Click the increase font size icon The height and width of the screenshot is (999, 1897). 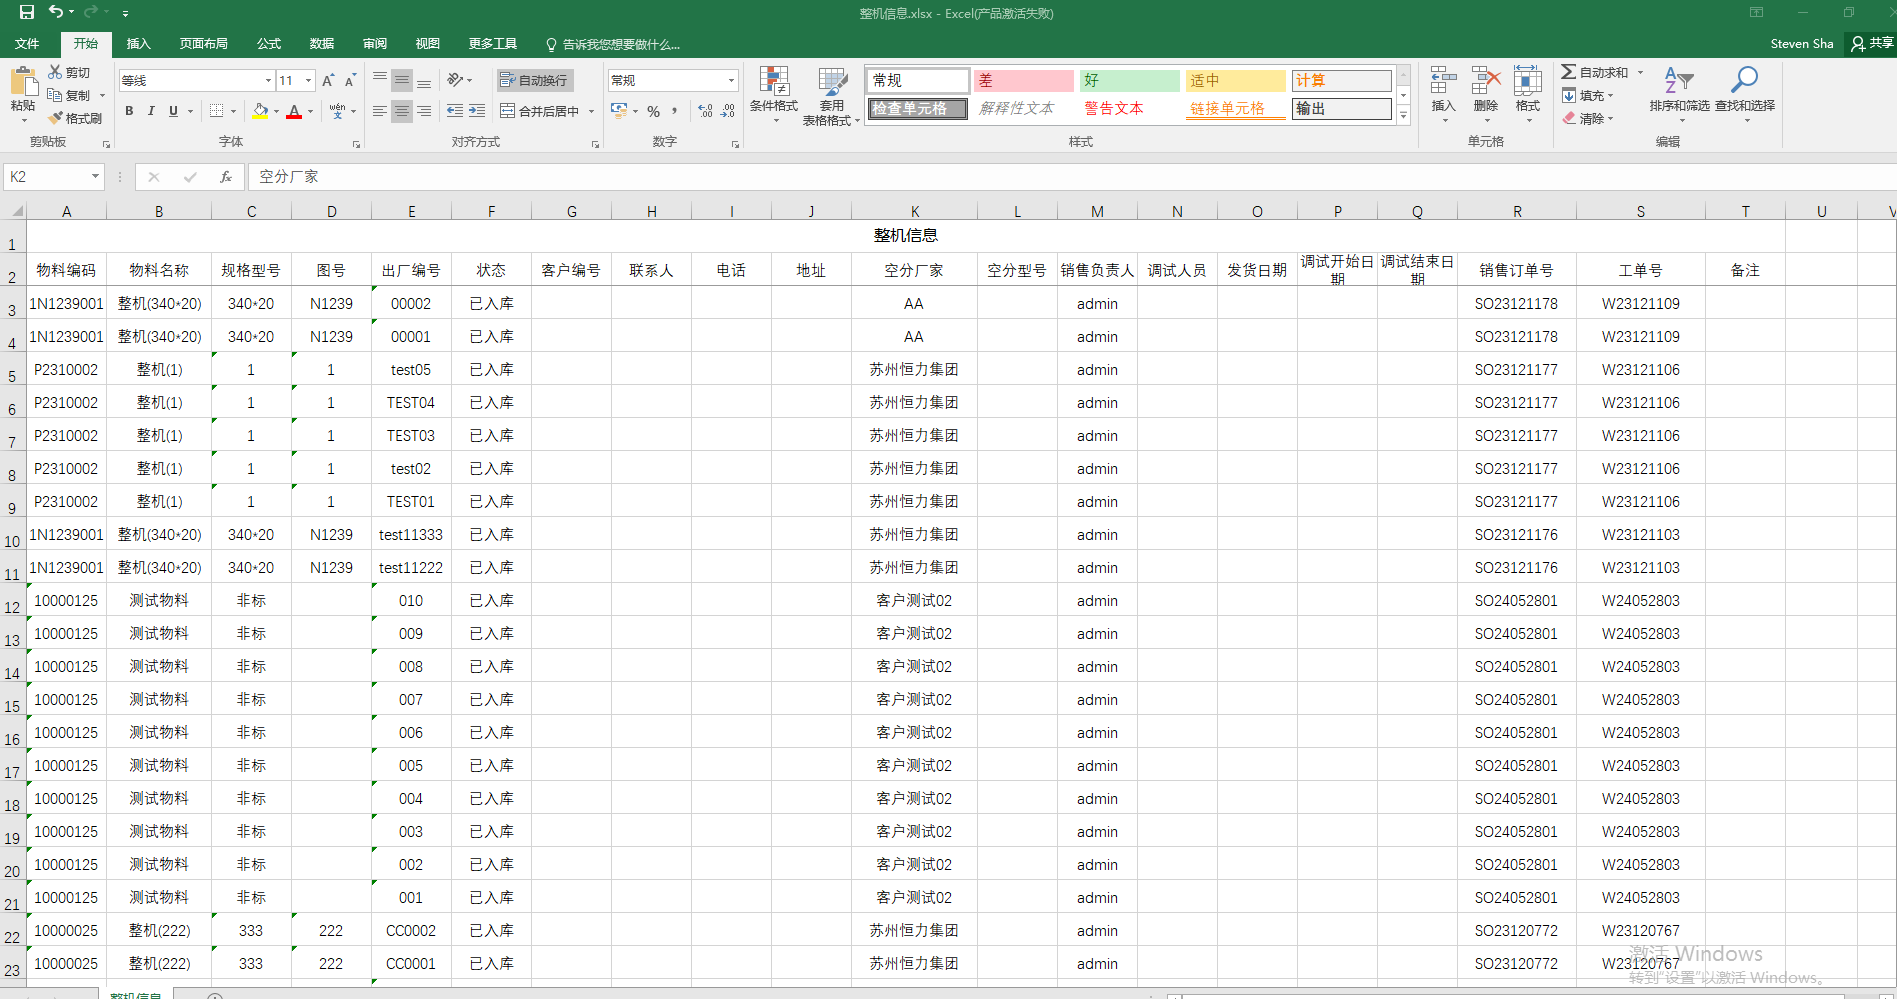click(x=328, y=80)
